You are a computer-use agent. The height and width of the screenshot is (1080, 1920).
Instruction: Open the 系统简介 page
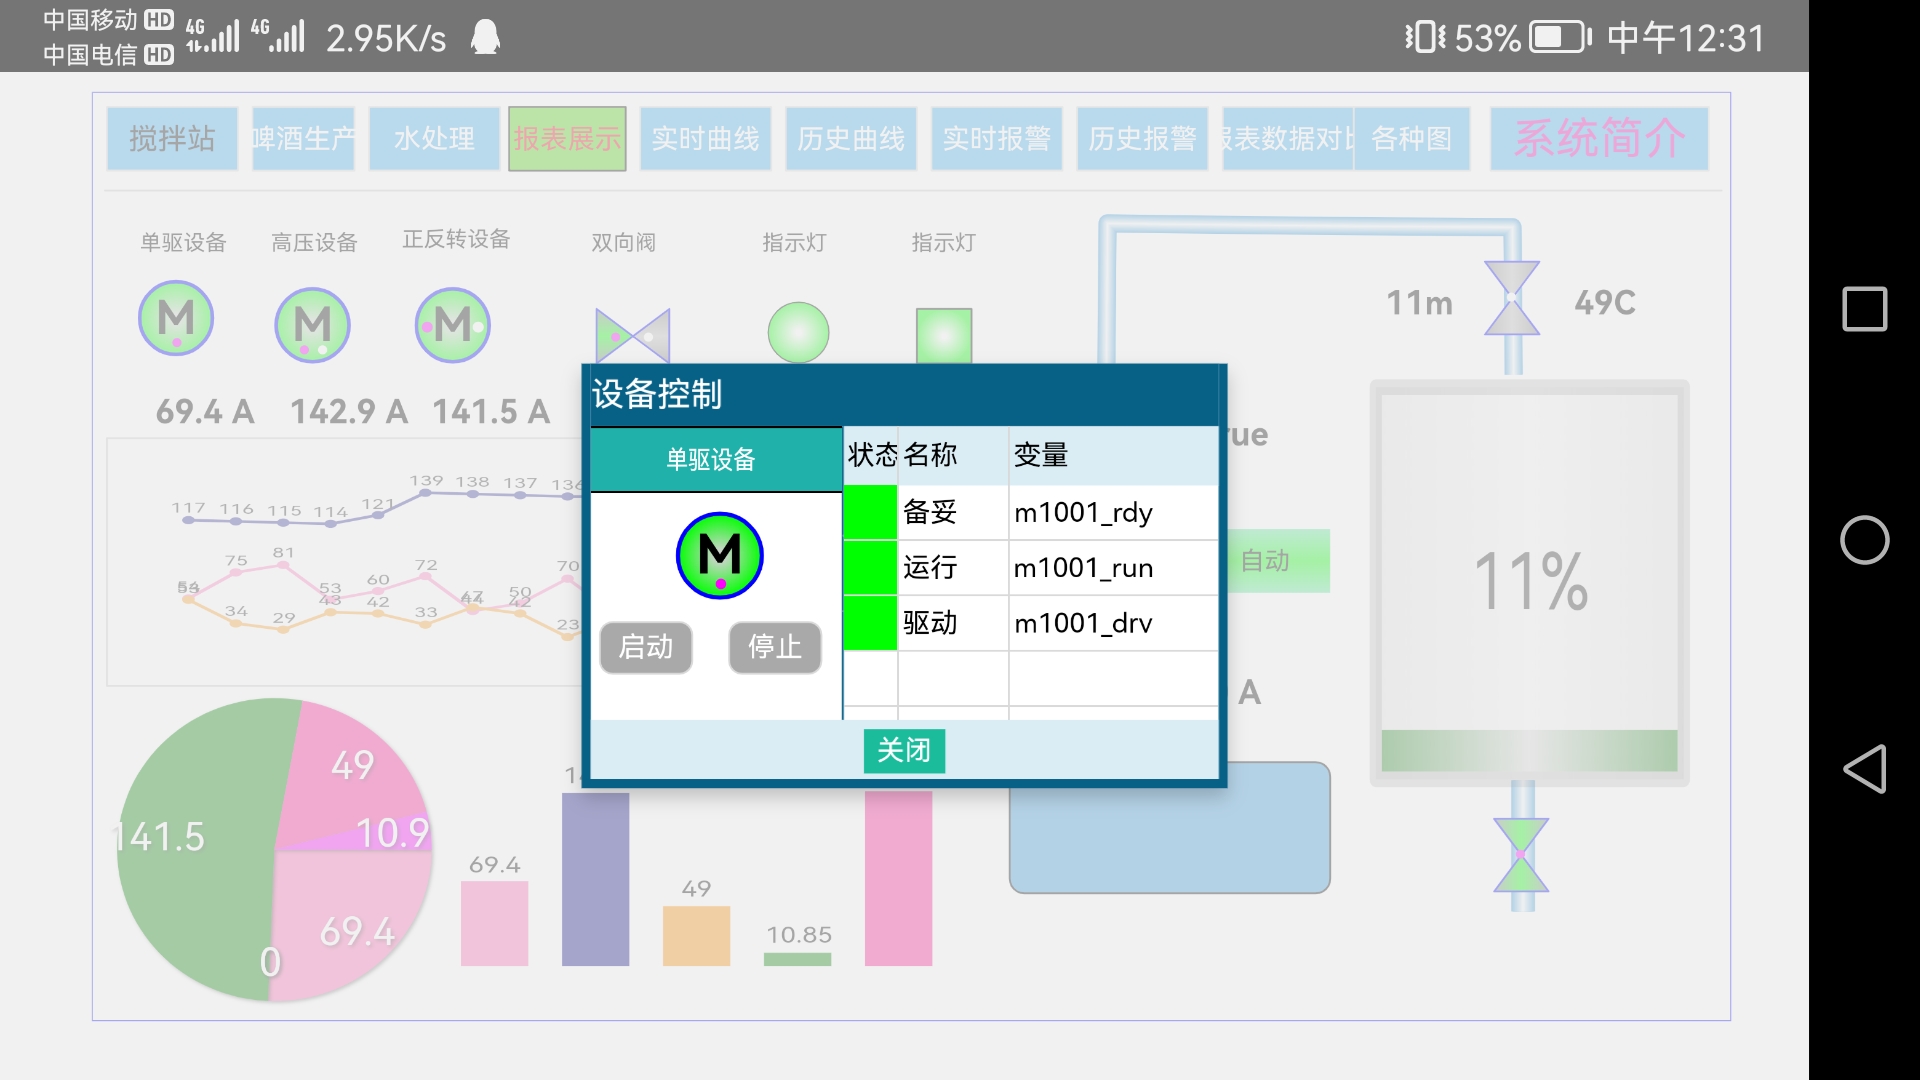(x=1599, y=139)
